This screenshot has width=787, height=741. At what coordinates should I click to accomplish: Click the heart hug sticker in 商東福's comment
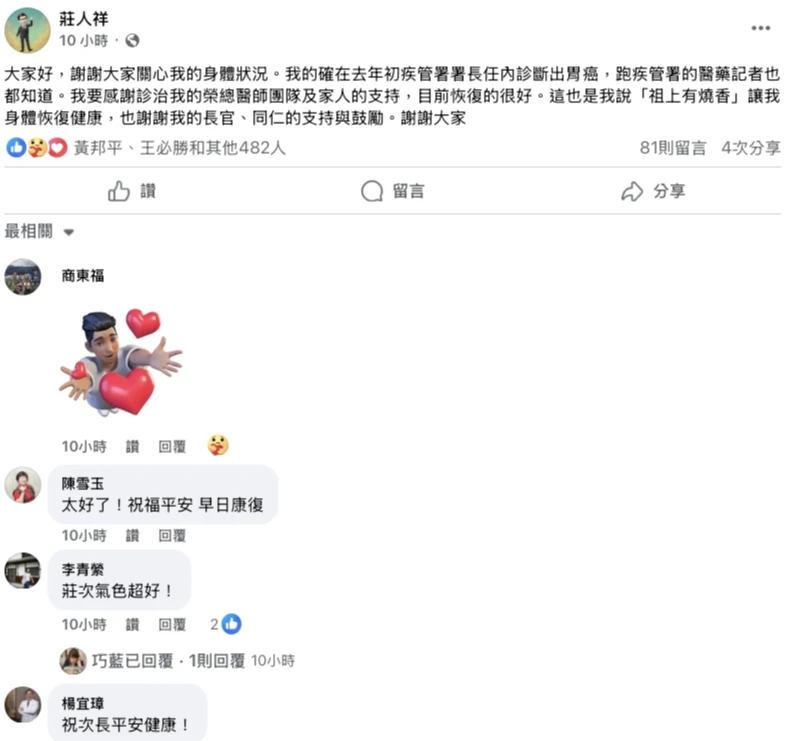pos(121,362)
